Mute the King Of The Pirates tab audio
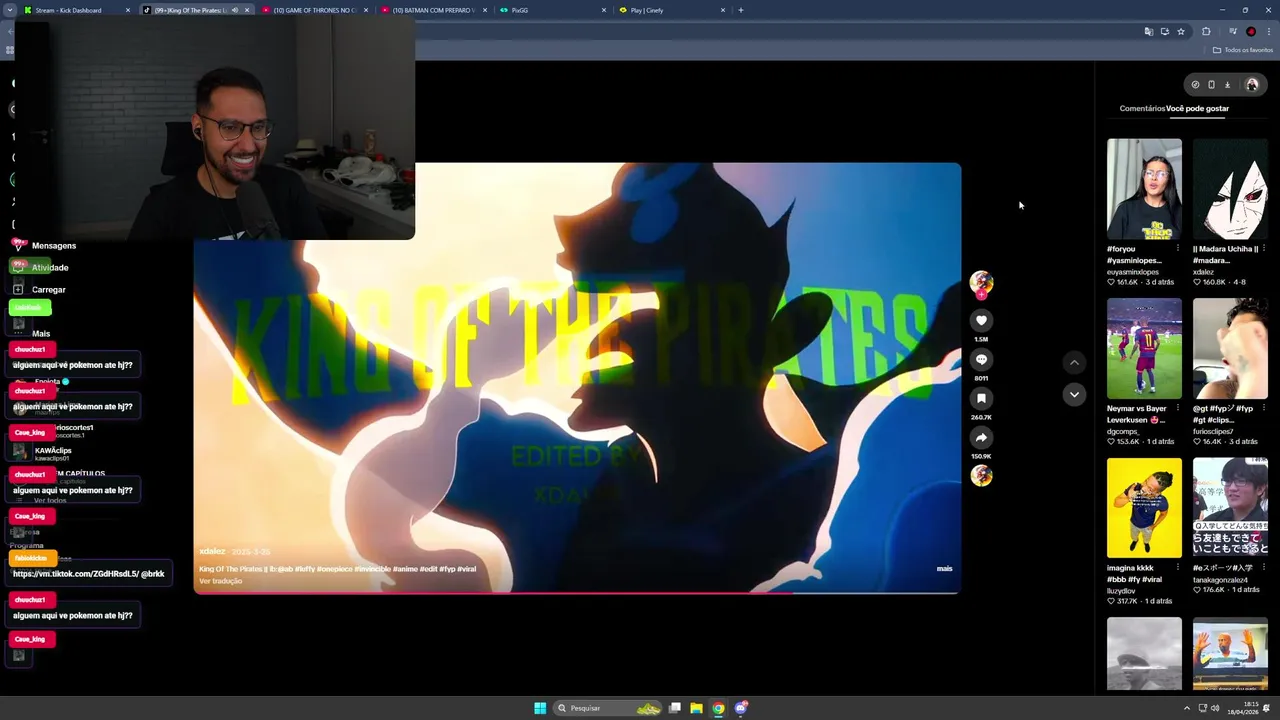 pos(235,10)
